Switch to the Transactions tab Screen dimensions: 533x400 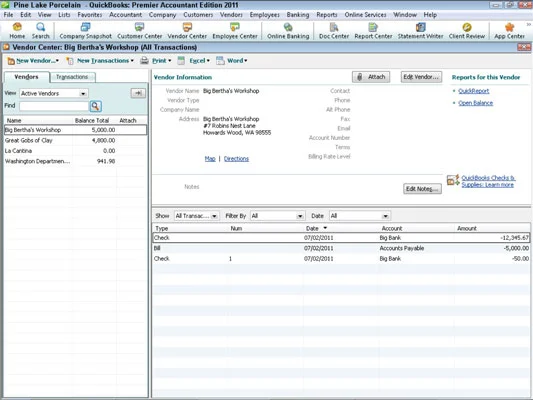[x=72, y=77]
